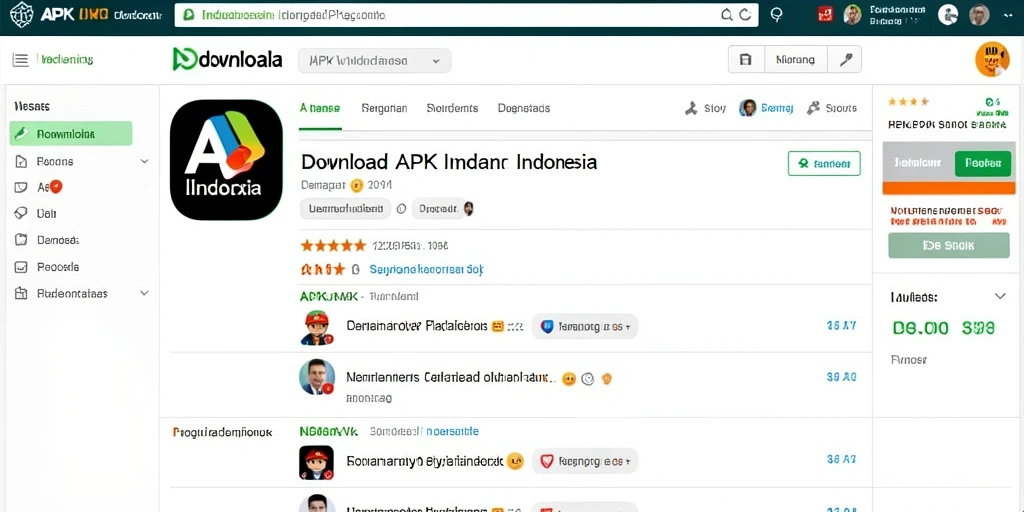The width and height of the screenshot is (1024, 512).
Task: Click the Uelt sidebar icon
Action: pos(21,213)
